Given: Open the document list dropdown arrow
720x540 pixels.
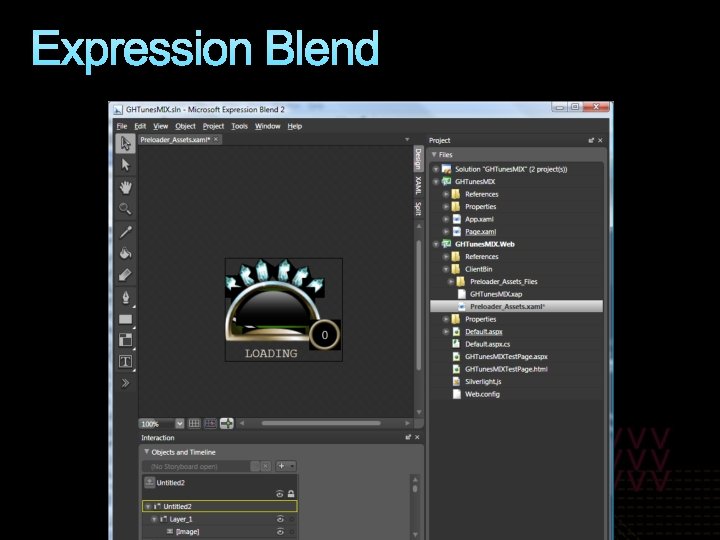Looking at the screenshot, I should [407, 140].
